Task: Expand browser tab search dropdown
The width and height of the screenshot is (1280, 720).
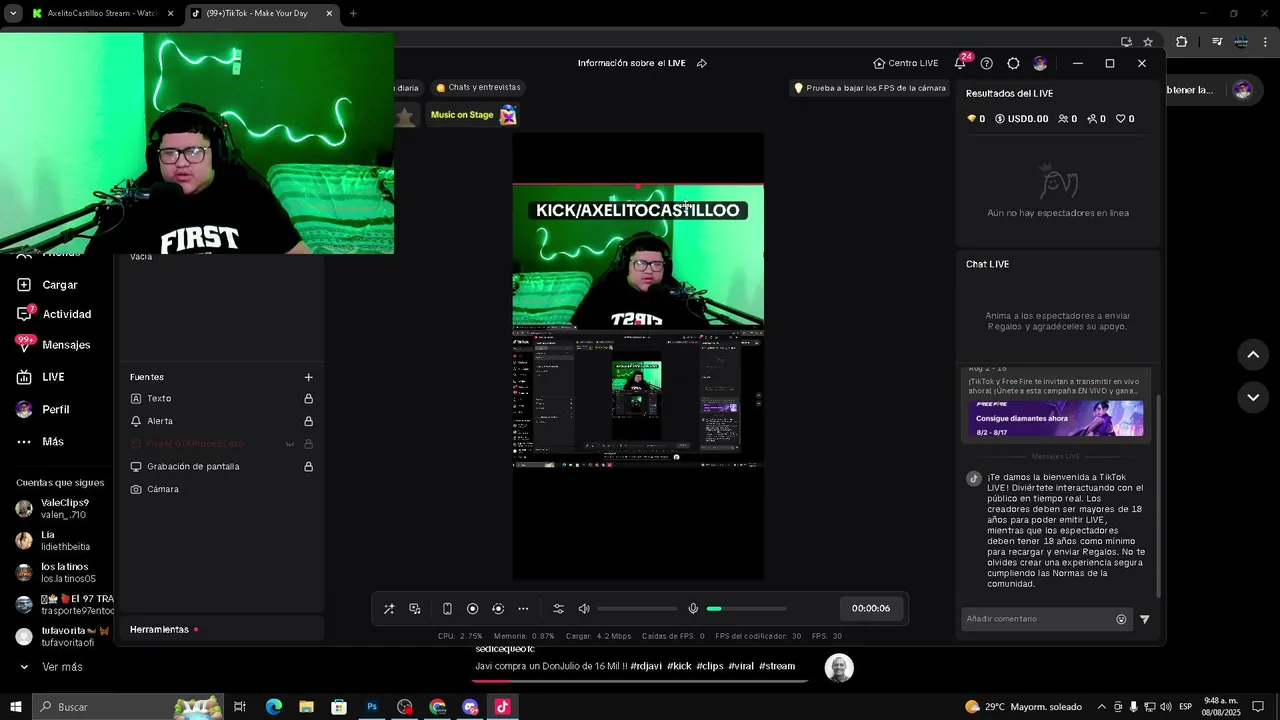Action: (x=13, y=14)
